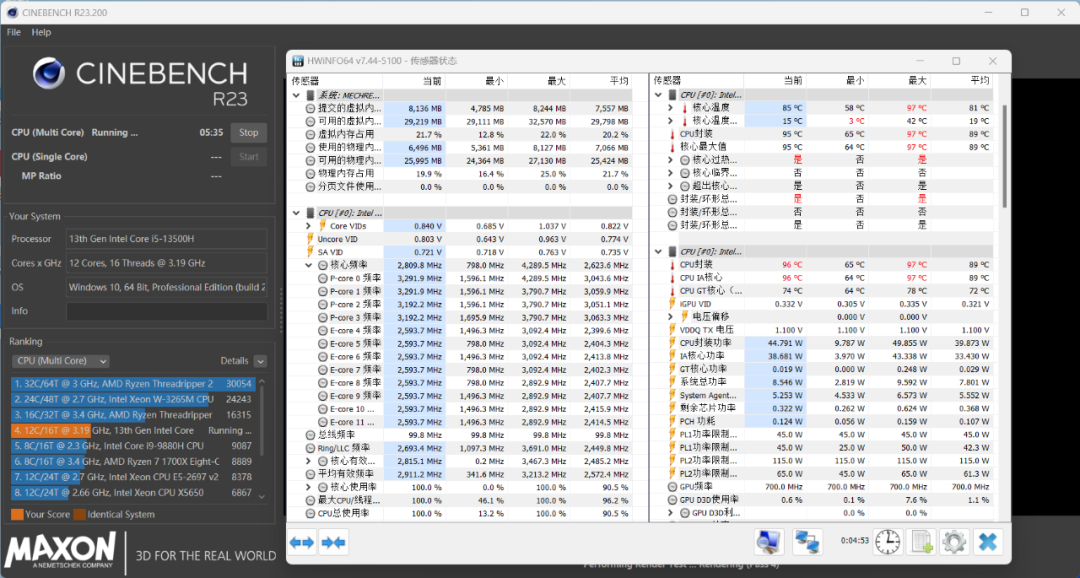The image size is (1080, 578).
Task: Expand the 核心使用率 row
Action: click(309, 487)
